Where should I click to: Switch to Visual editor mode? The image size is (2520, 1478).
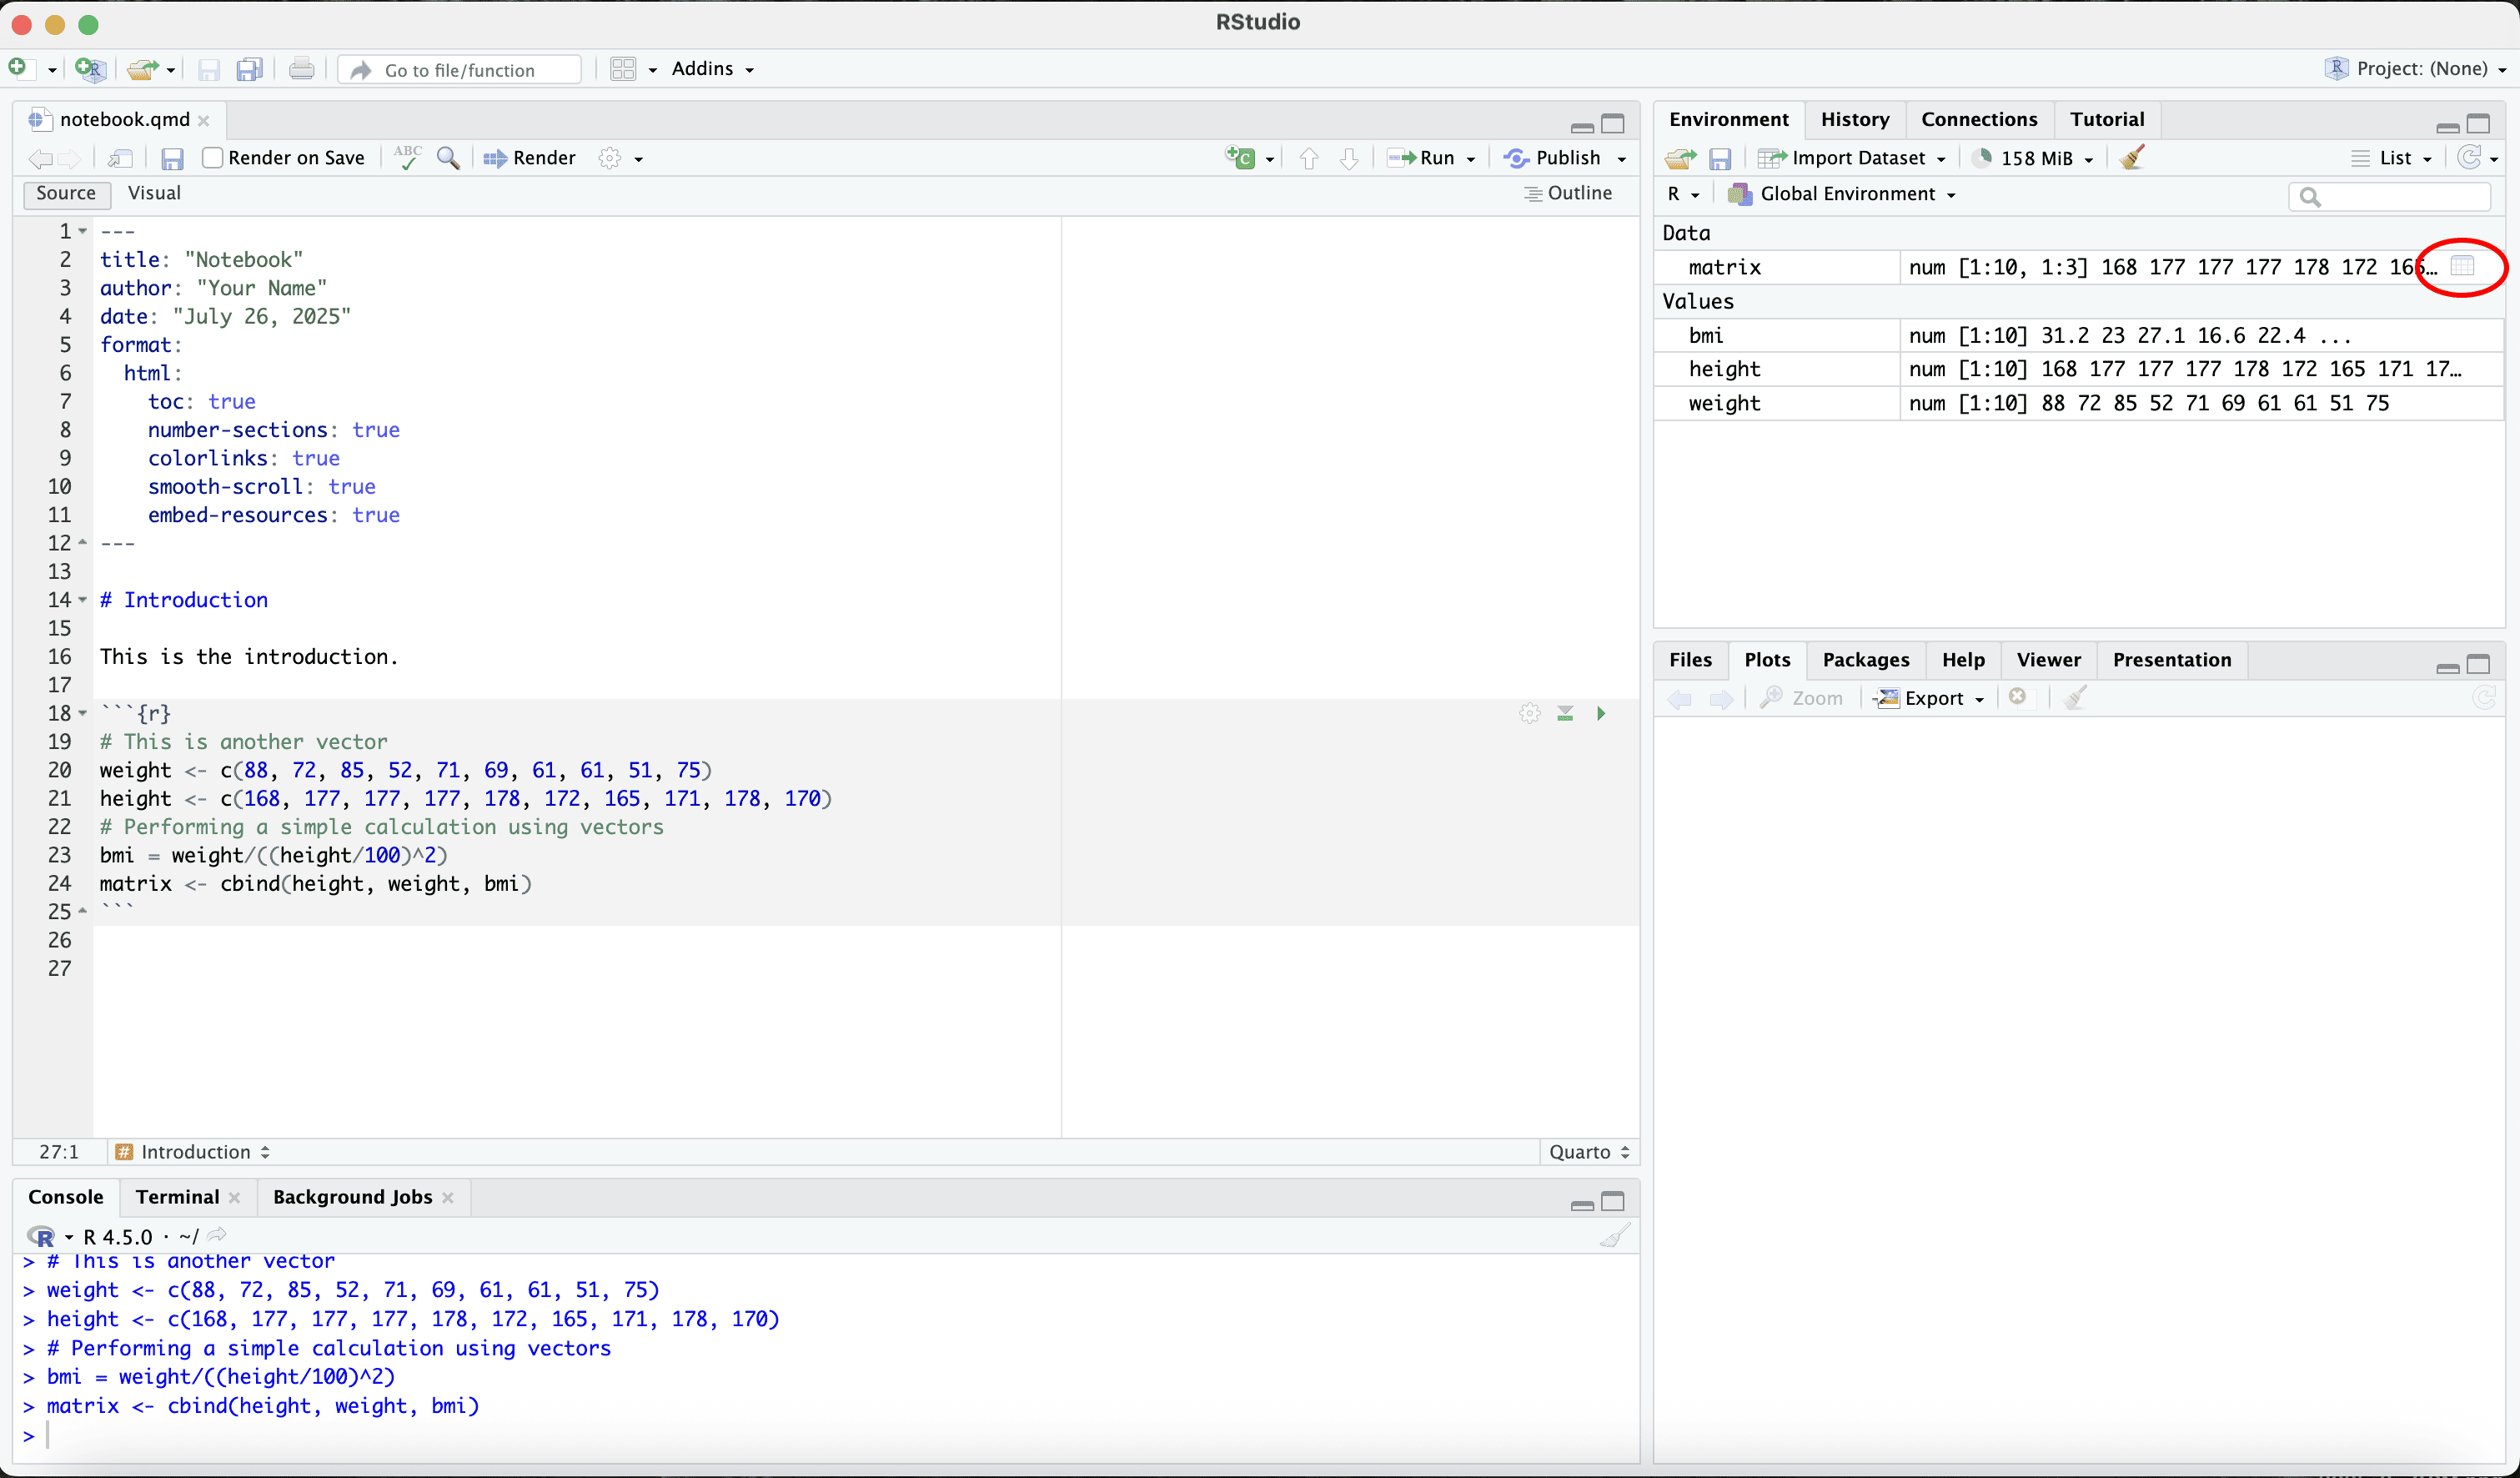coord(154,193)
